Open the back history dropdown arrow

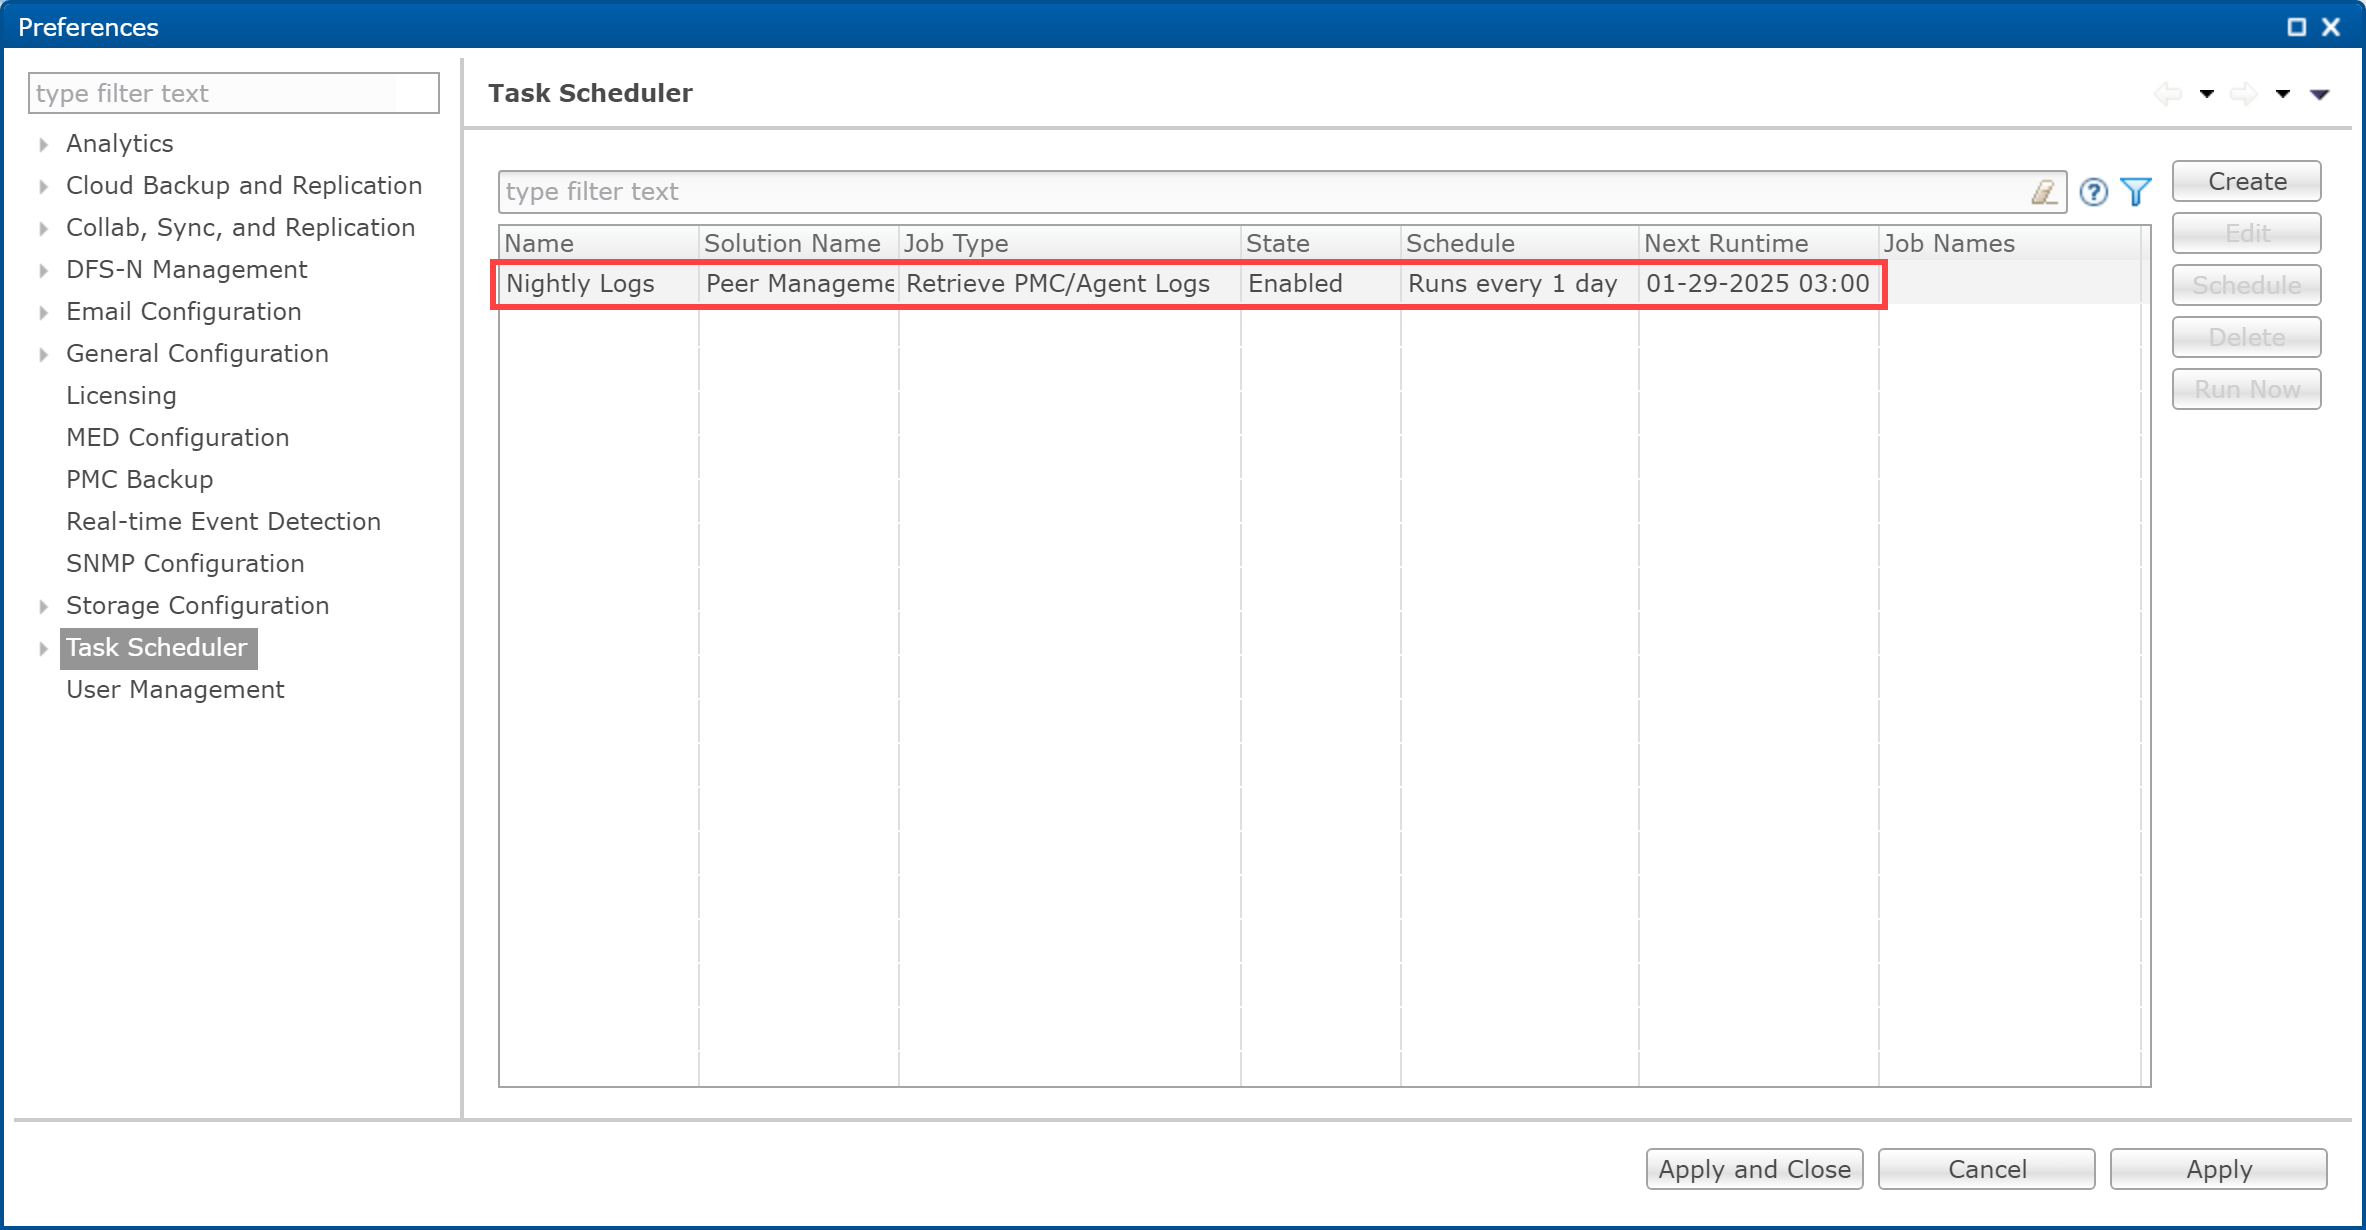coord(2207,94)
